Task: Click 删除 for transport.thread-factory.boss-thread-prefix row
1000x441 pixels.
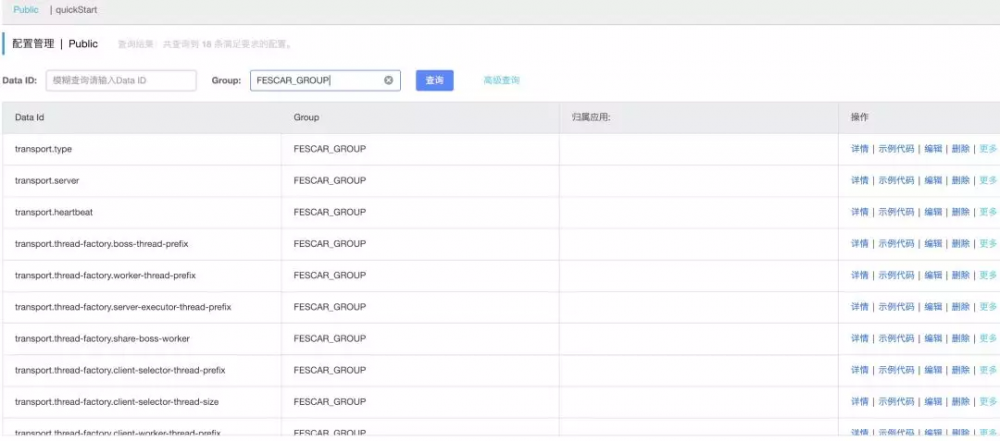Action: coord(960,244)
